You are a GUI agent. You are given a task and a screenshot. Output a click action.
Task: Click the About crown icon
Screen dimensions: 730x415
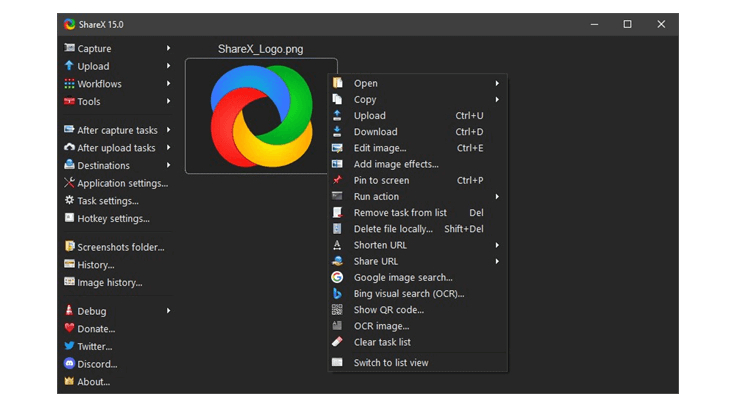tap(69, 381)
